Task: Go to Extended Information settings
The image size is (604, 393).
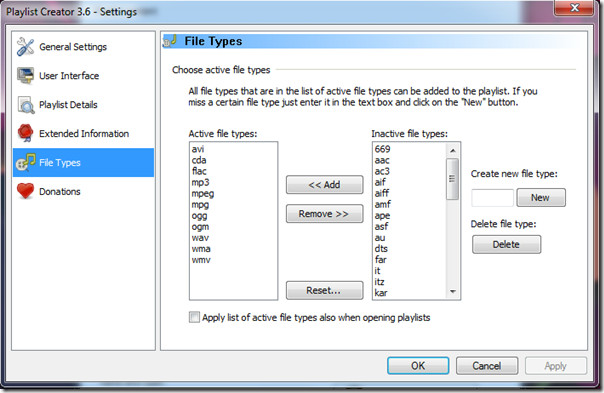Action: pyautogui.click(x=83, y=133)
